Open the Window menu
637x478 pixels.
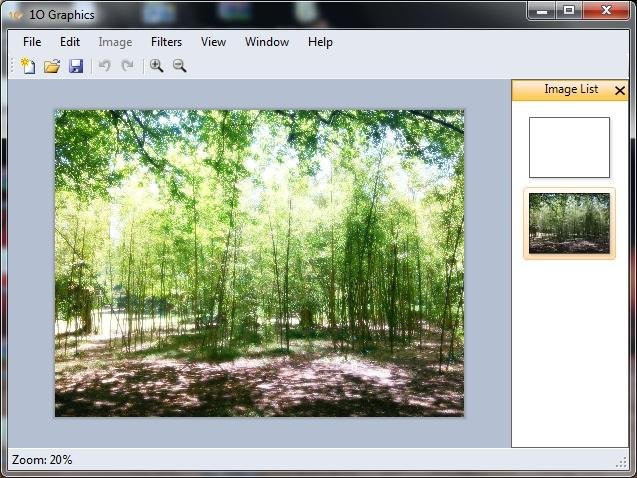[267, 42]
